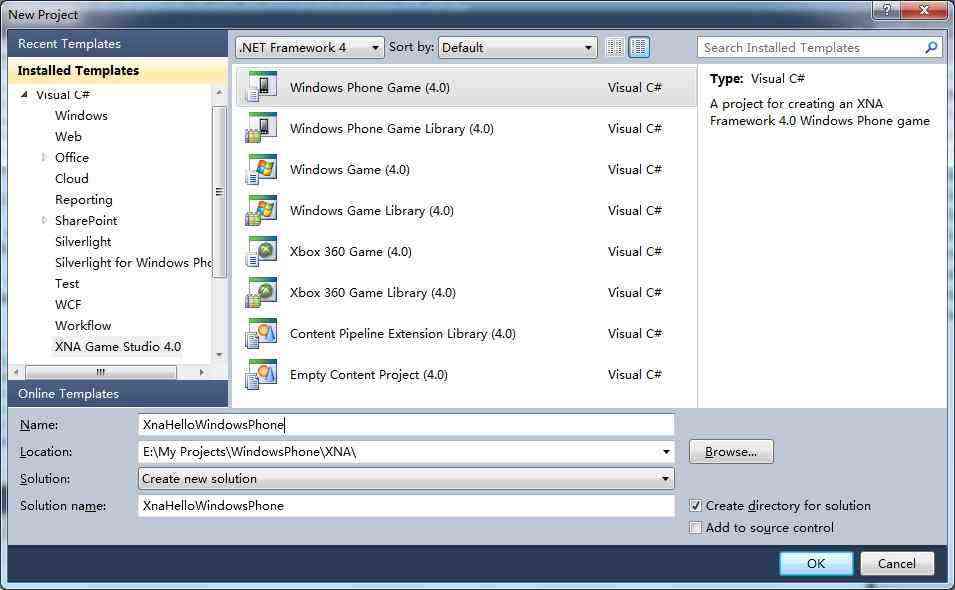Open the Recent Templates section

tap(118, 44)
